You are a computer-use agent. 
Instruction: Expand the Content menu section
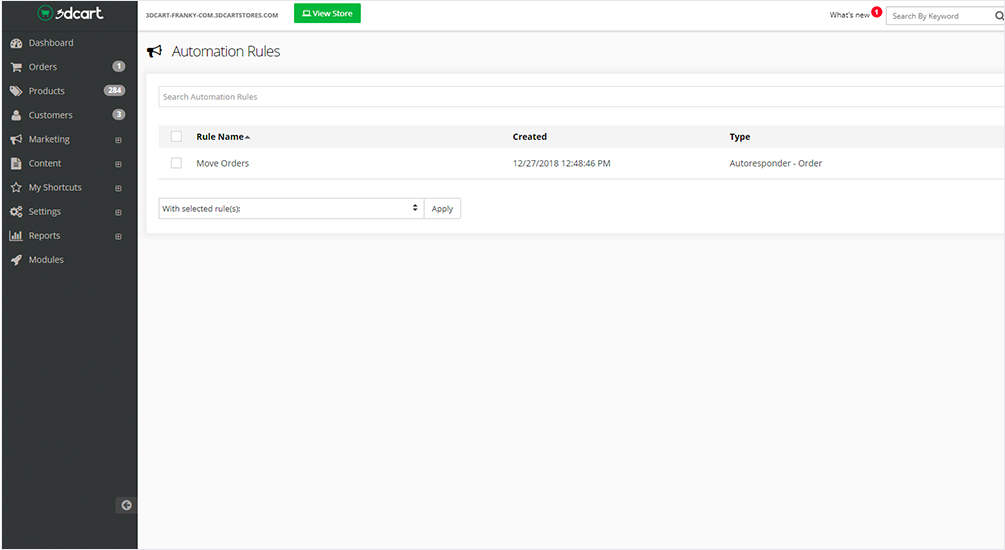pos(118,164)
